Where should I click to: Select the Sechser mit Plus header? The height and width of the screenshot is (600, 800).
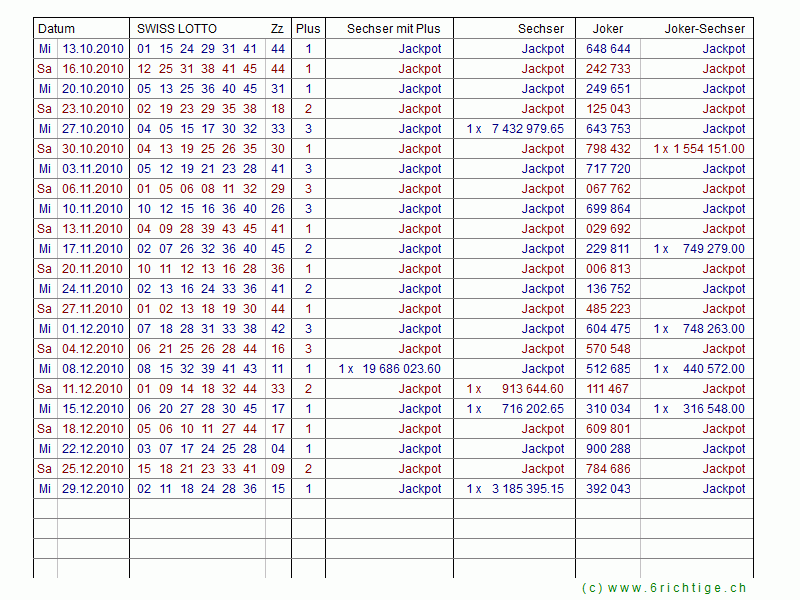click(x=393, y=29)
